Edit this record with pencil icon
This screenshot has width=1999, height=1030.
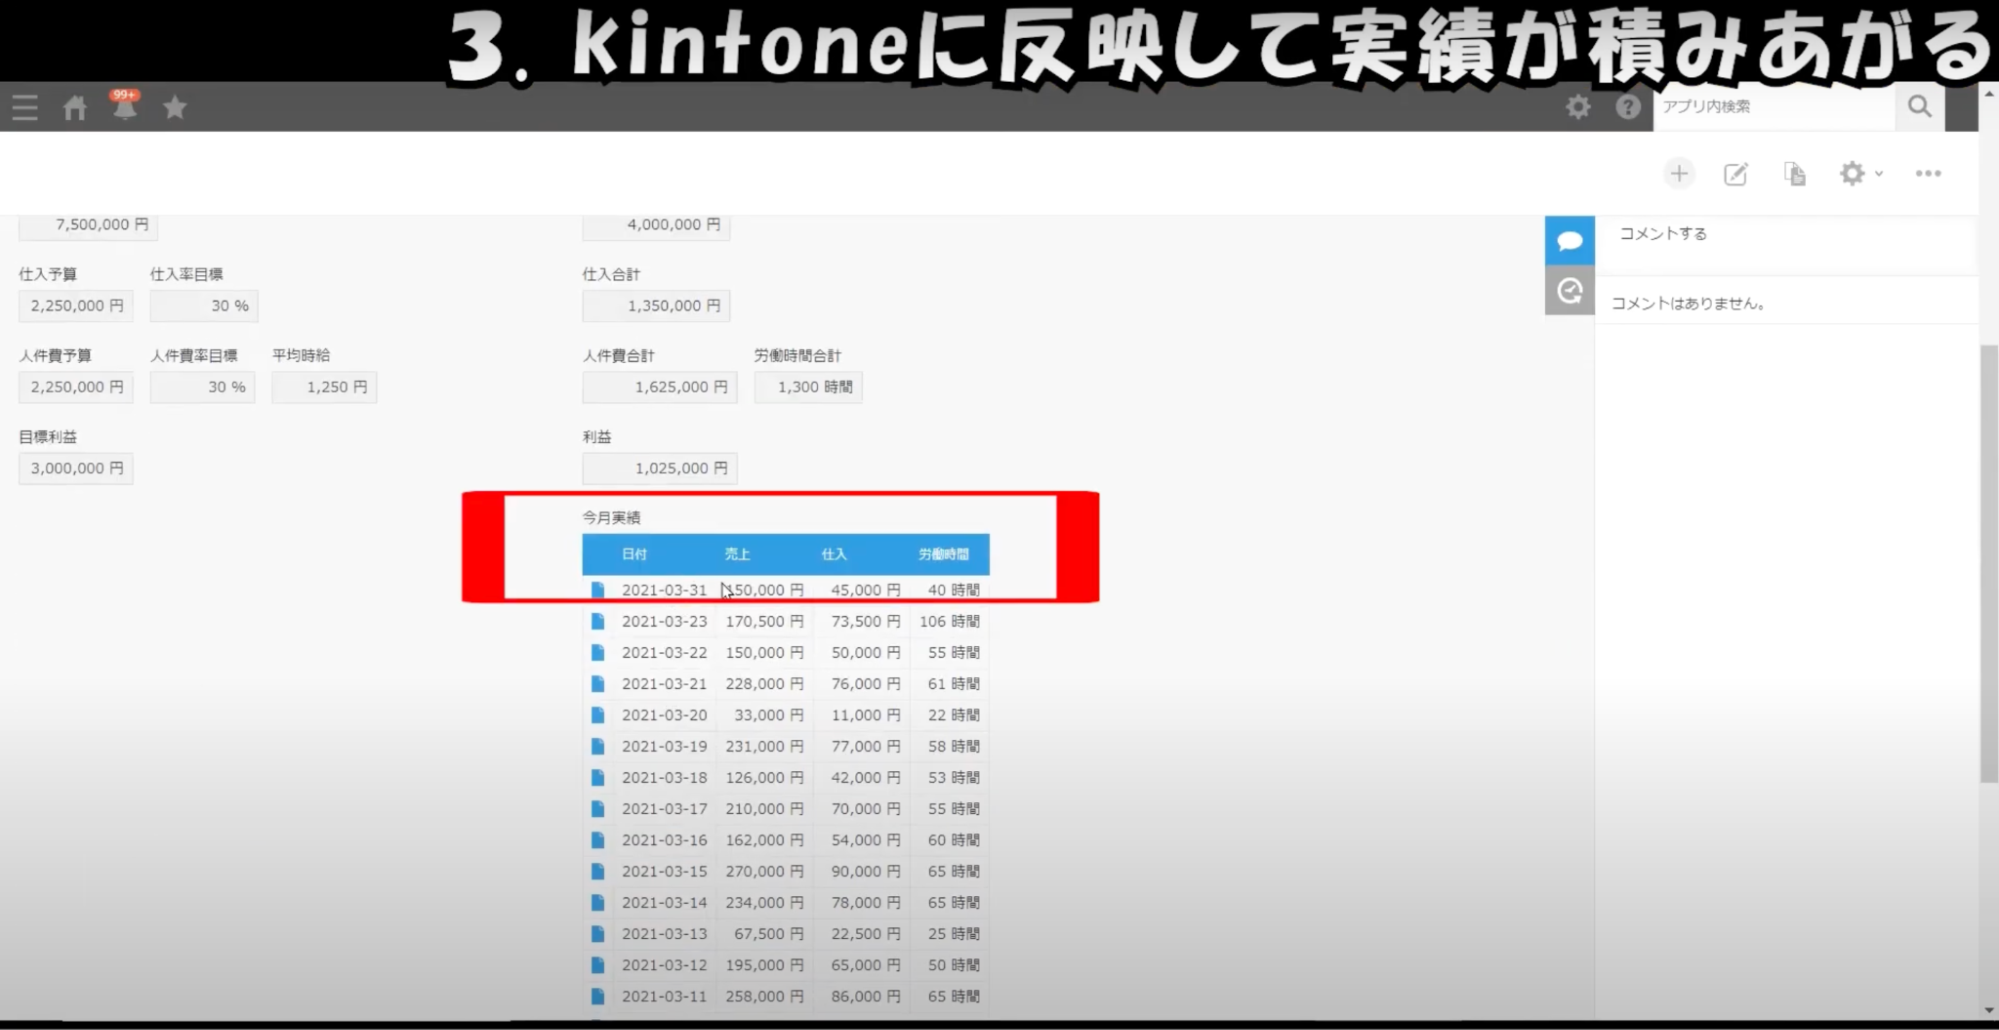(1736, 174)
